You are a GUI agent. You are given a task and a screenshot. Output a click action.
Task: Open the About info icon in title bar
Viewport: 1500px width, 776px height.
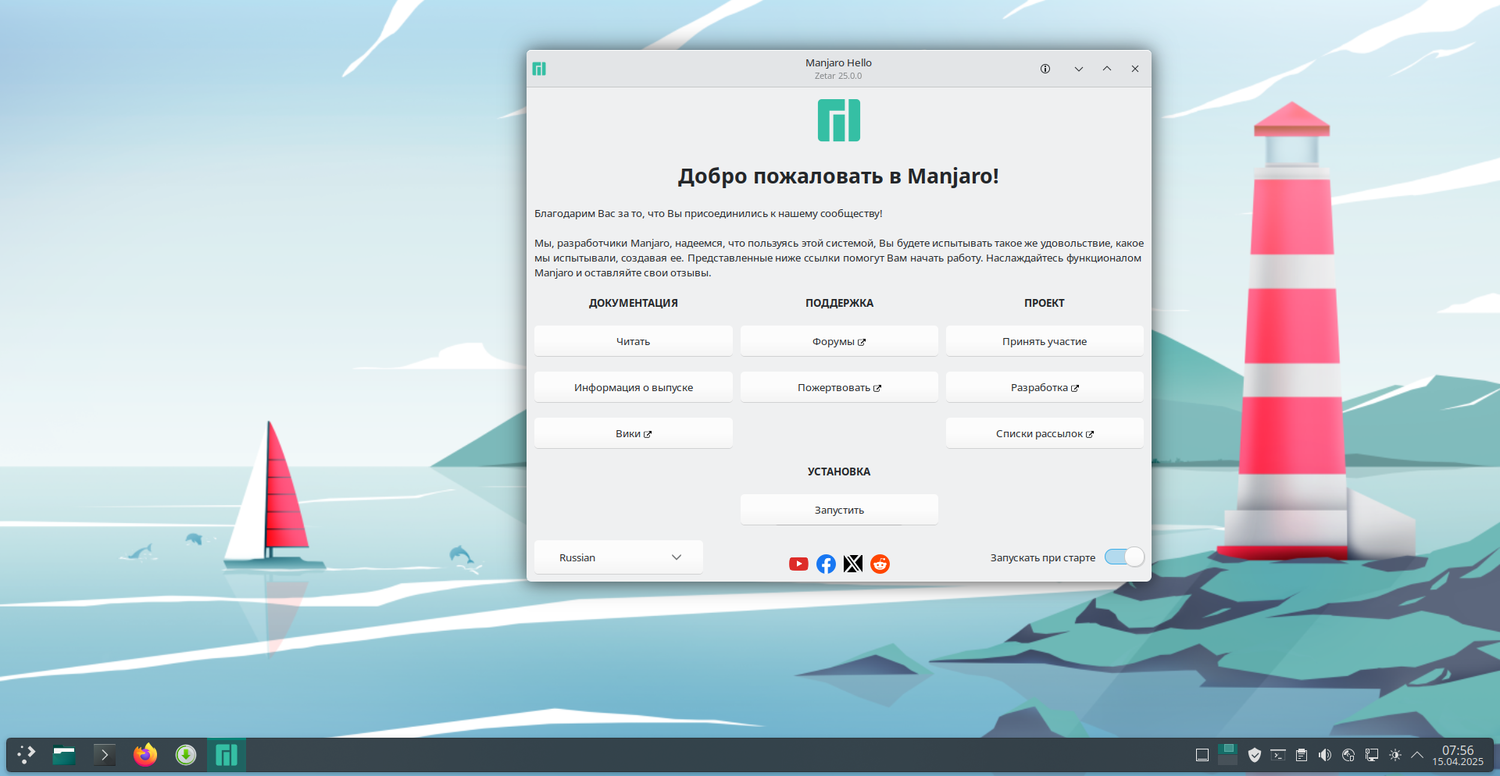(1045, 69)
